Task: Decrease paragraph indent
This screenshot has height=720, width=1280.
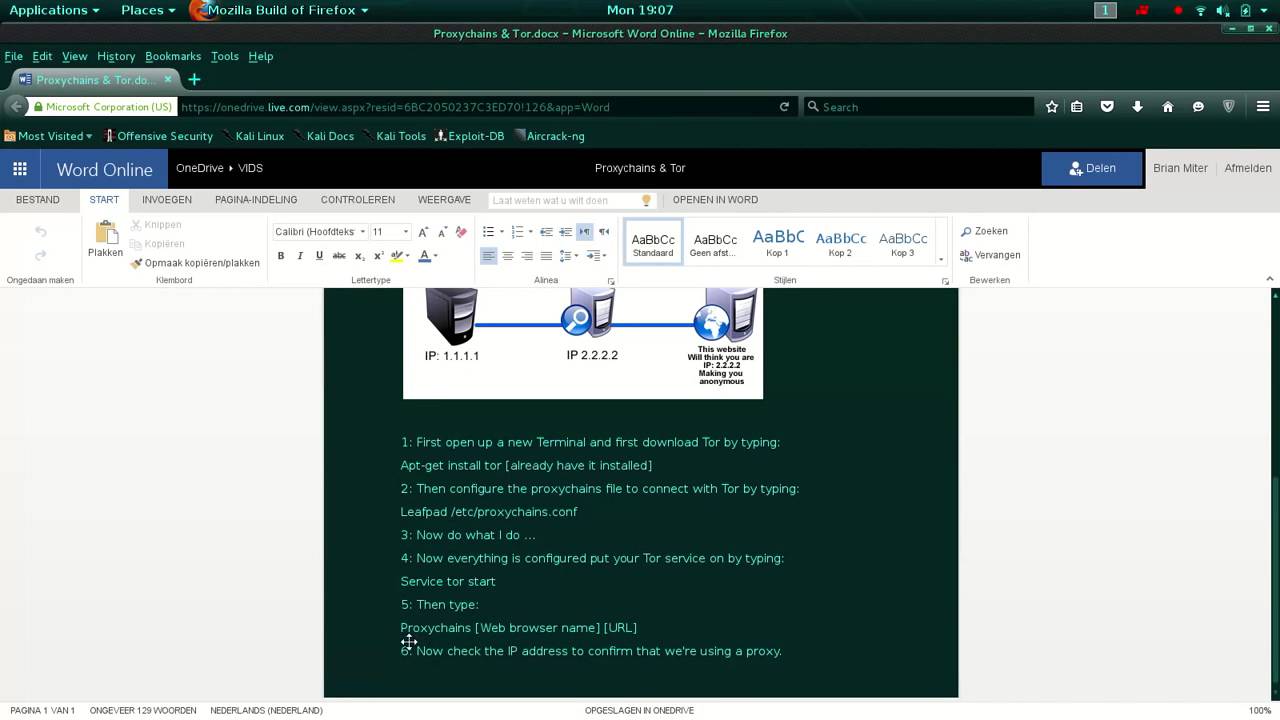Action: point(546,232)
